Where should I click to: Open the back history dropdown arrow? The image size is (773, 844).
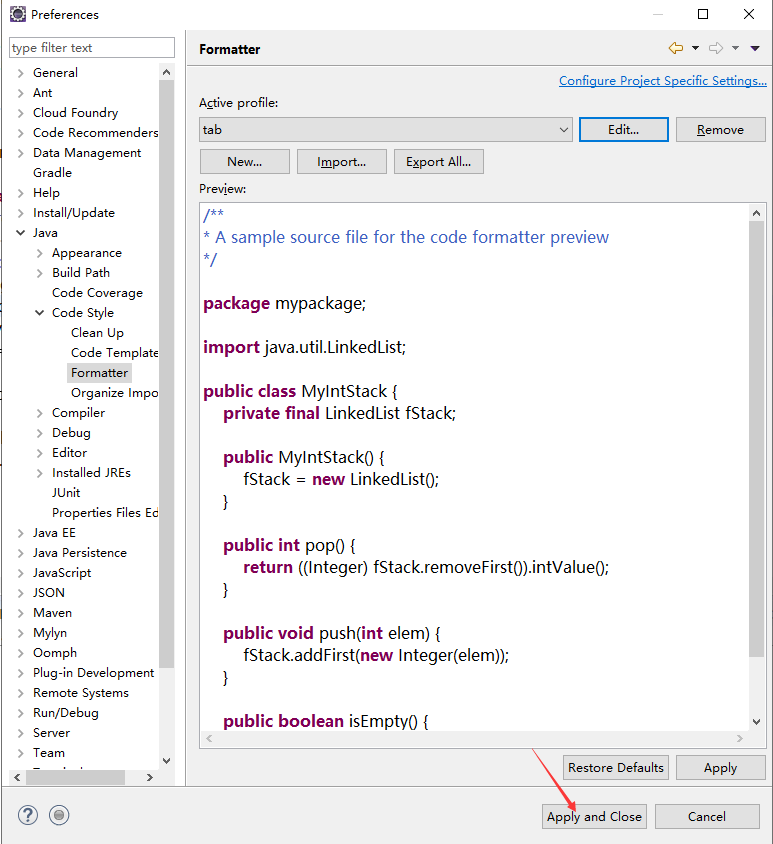point(695,48)
